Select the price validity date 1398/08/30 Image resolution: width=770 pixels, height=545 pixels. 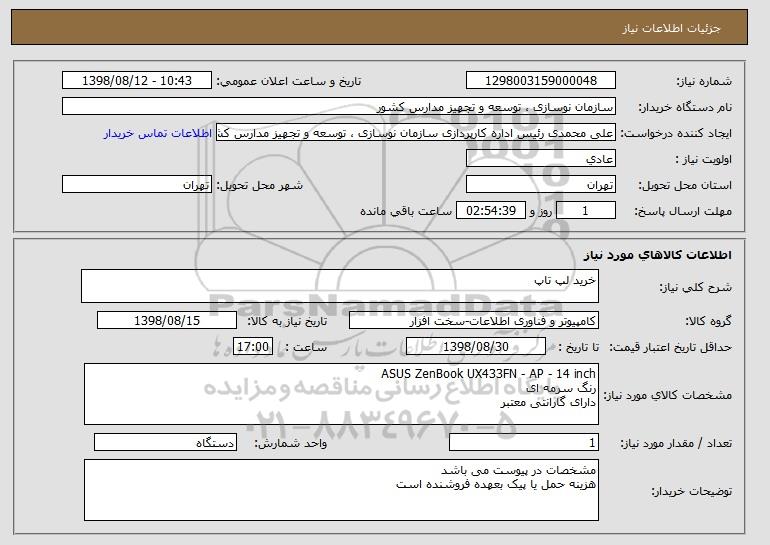point(476,347)
